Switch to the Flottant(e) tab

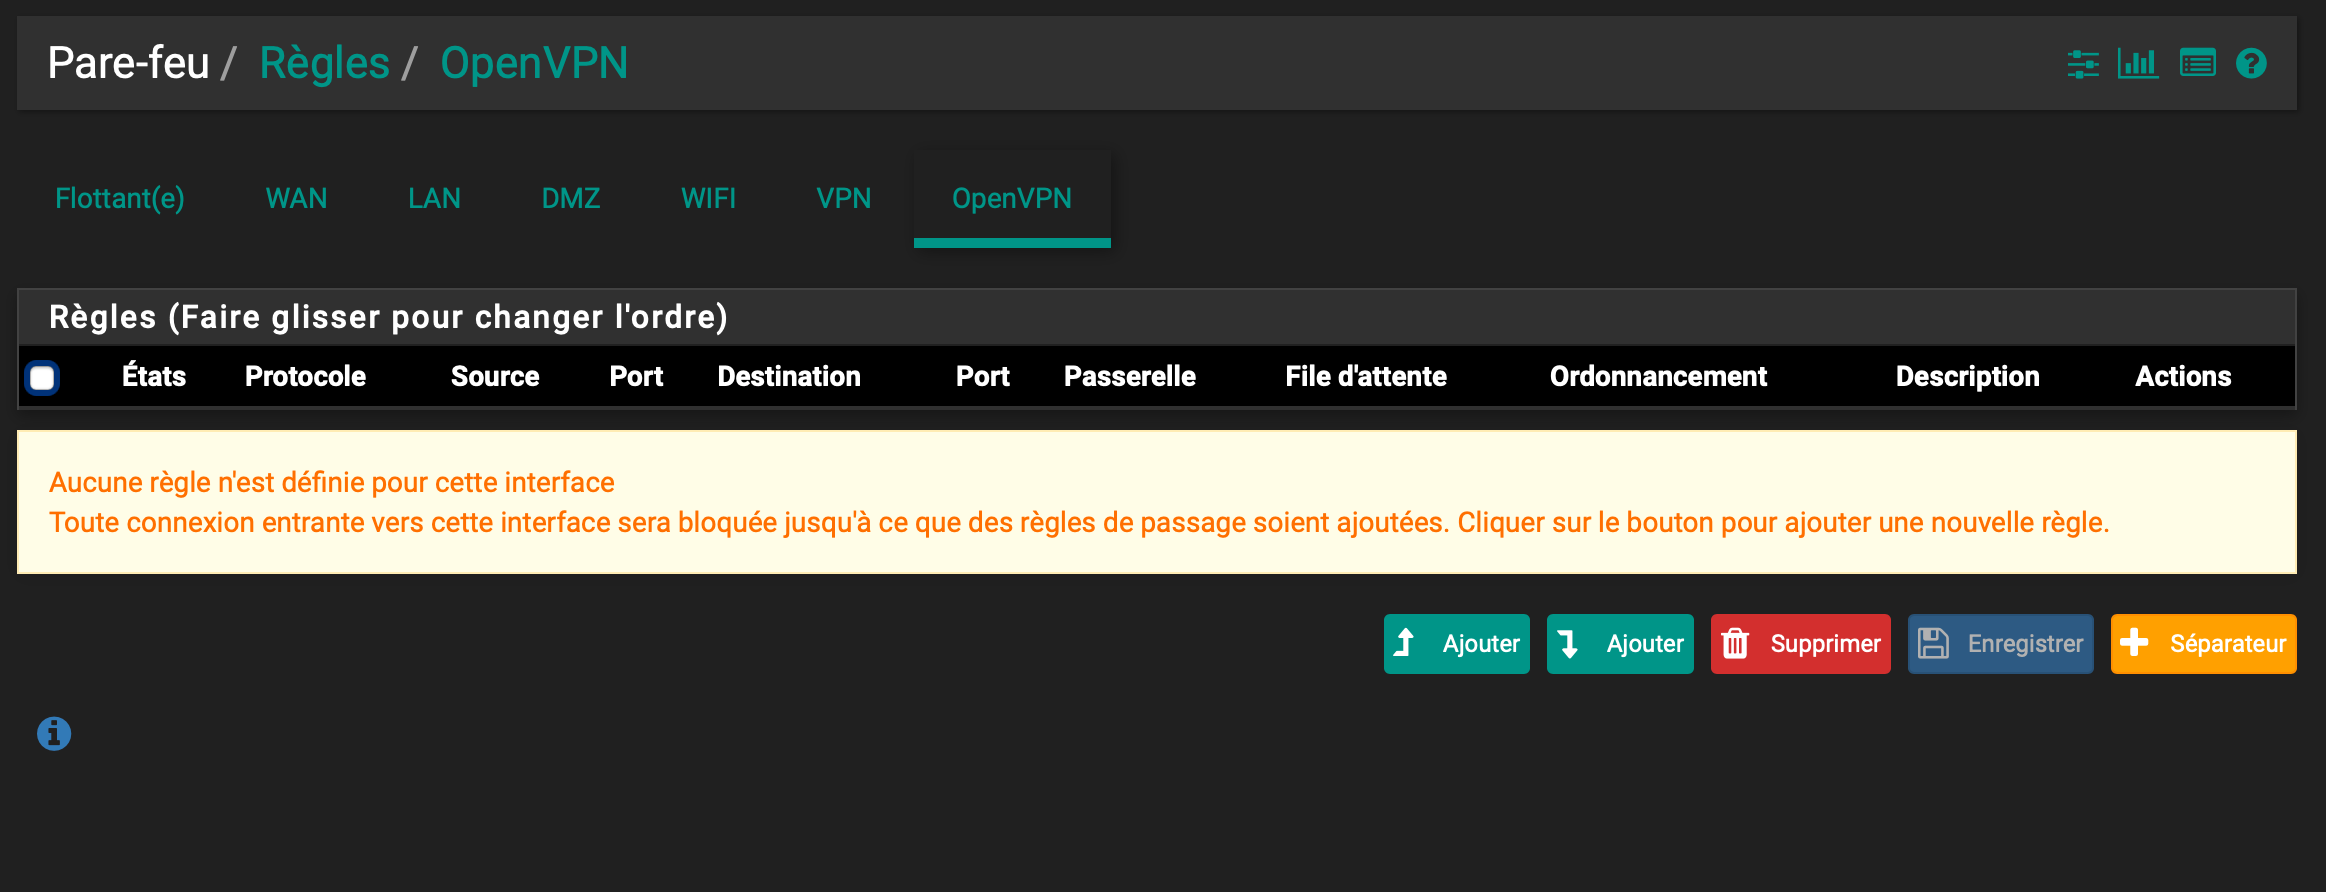click(120, 198)
